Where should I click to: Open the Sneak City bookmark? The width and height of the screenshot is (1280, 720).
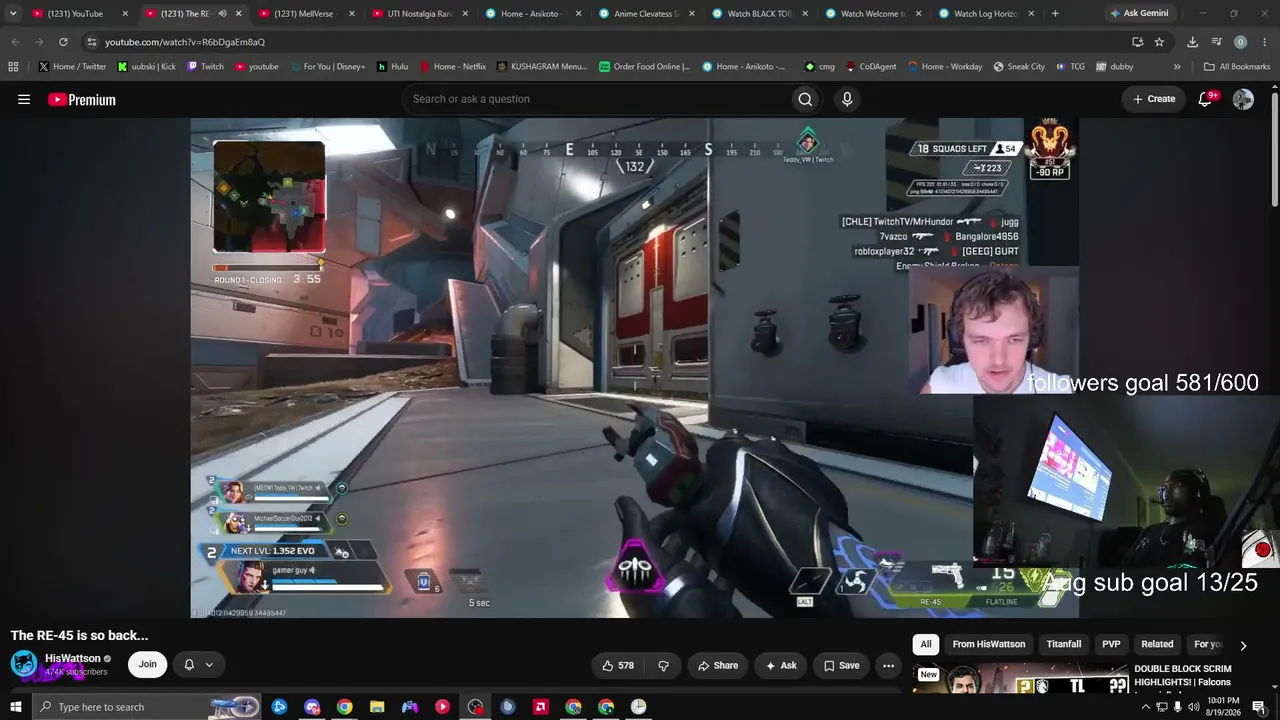[1019, 67]
